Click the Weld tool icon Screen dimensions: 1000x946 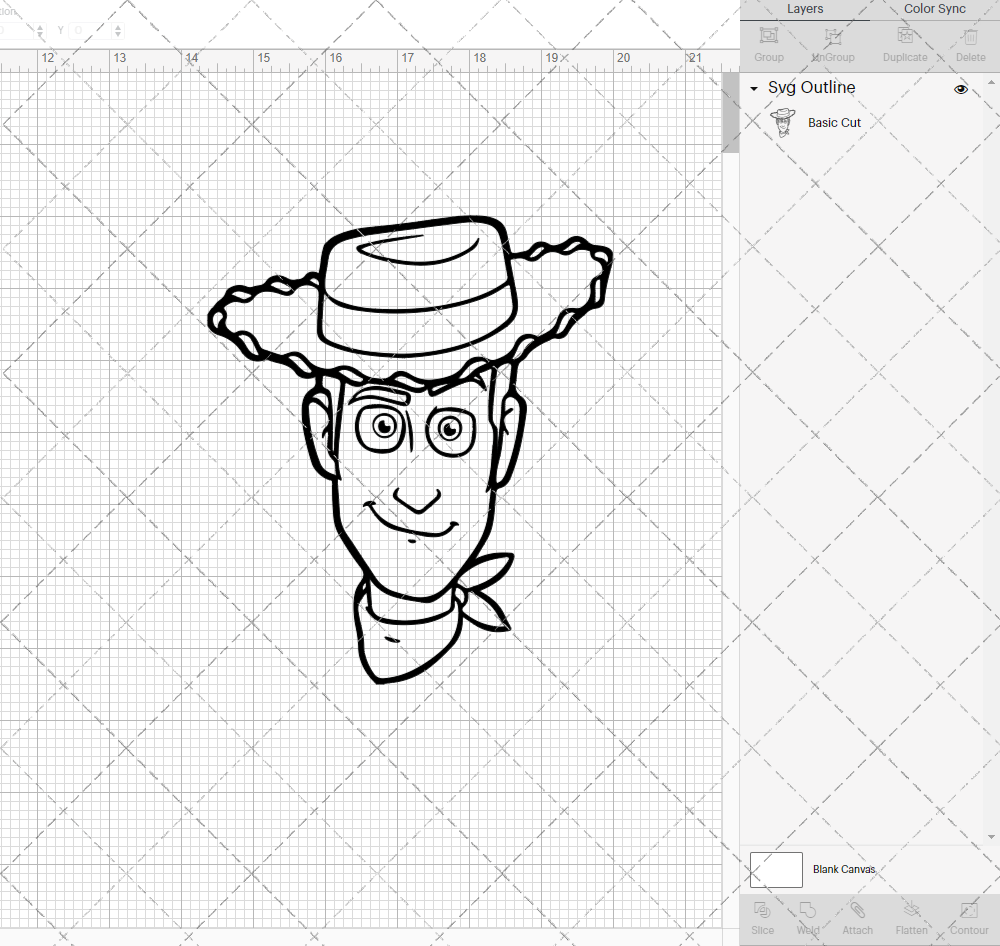[x=807, y=910]
